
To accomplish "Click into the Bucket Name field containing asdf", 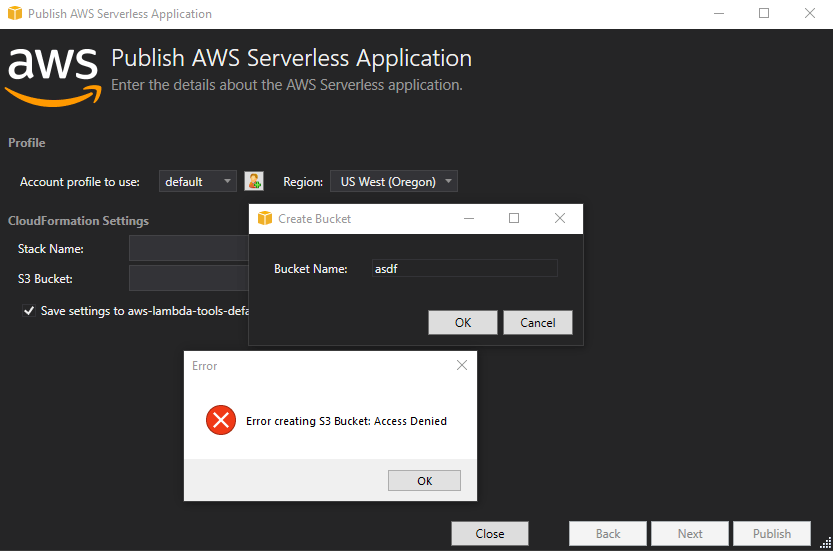I will (465, 268).
